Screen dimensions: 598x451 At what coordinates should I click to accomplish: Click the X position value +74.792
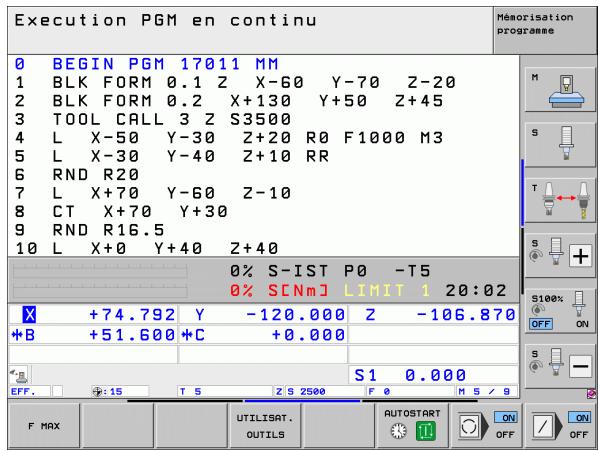pyautogui.click(x=132, y=315)
